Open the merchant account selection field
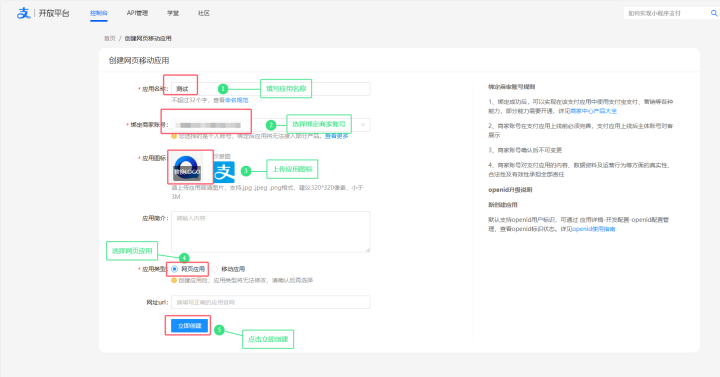720x377 pixels. (x=271, y=124)
